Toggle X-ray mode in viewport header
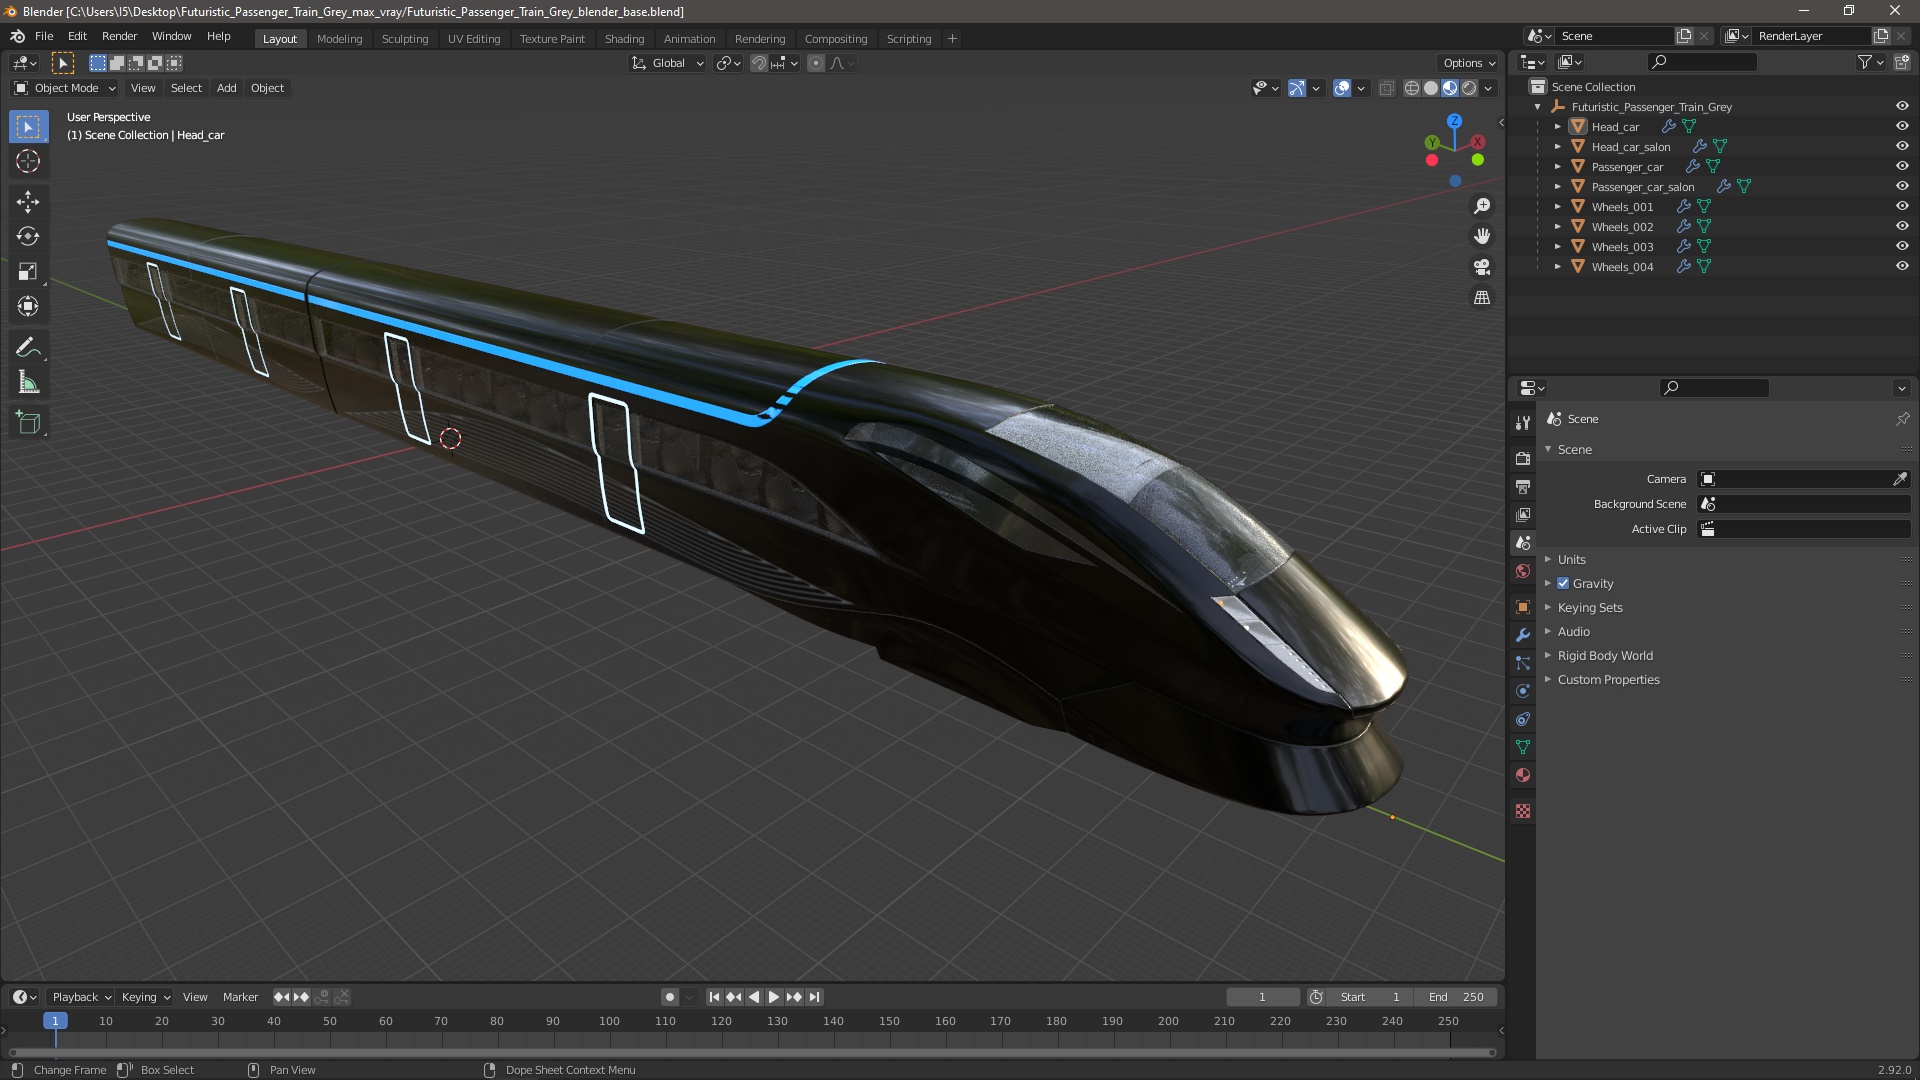 pos(1386,88)
